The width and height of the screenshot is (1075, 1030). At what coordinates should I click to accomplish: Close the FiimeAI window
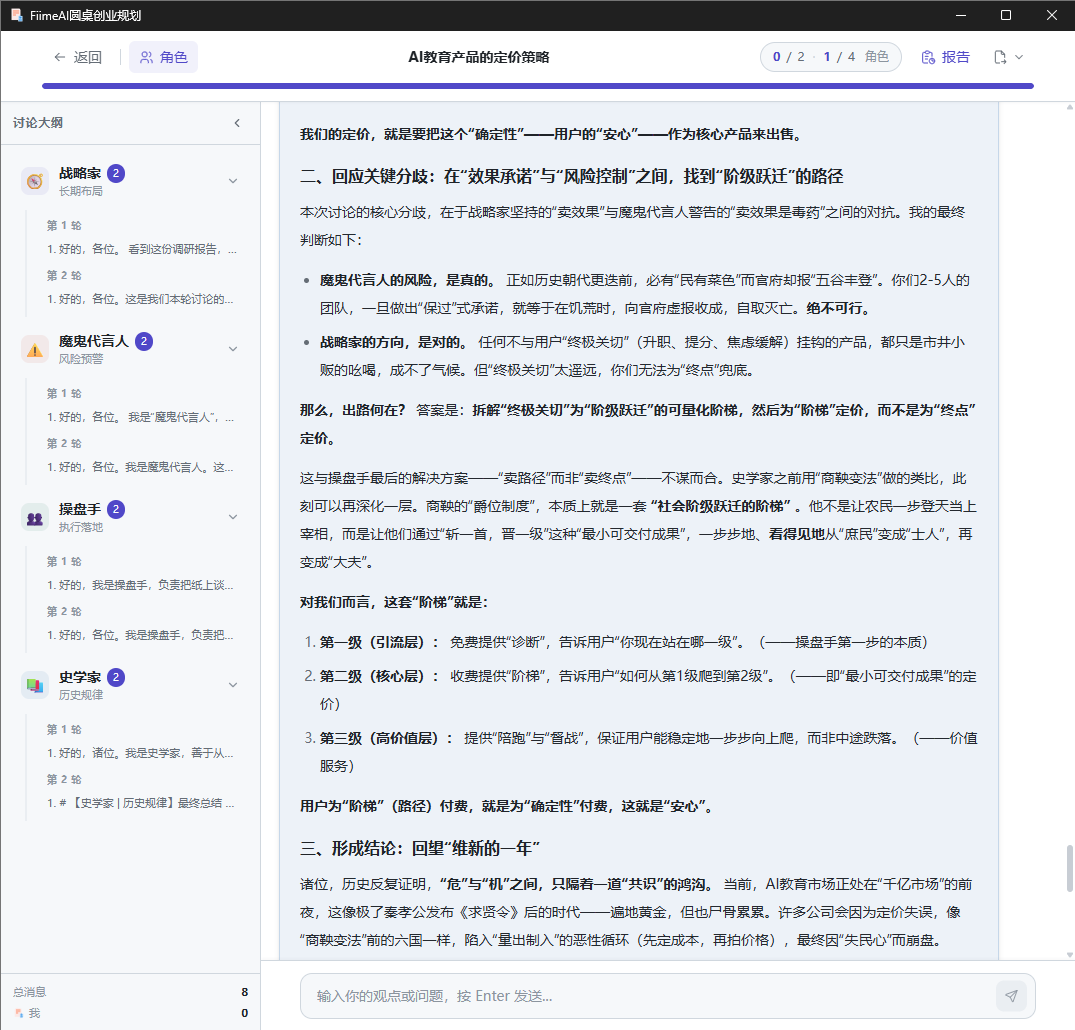click(x=1052, y=15)
